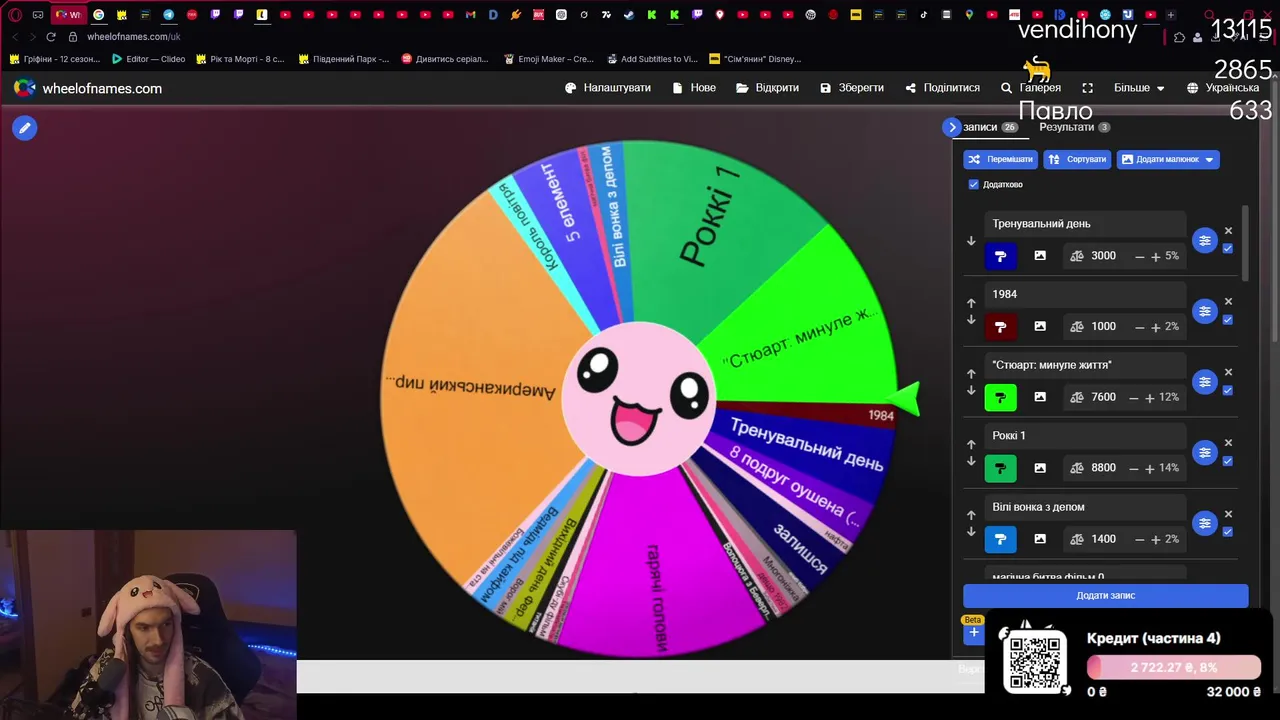Edit weight field 1000 of 1984
The image size is (1280, 720).
1104,326
